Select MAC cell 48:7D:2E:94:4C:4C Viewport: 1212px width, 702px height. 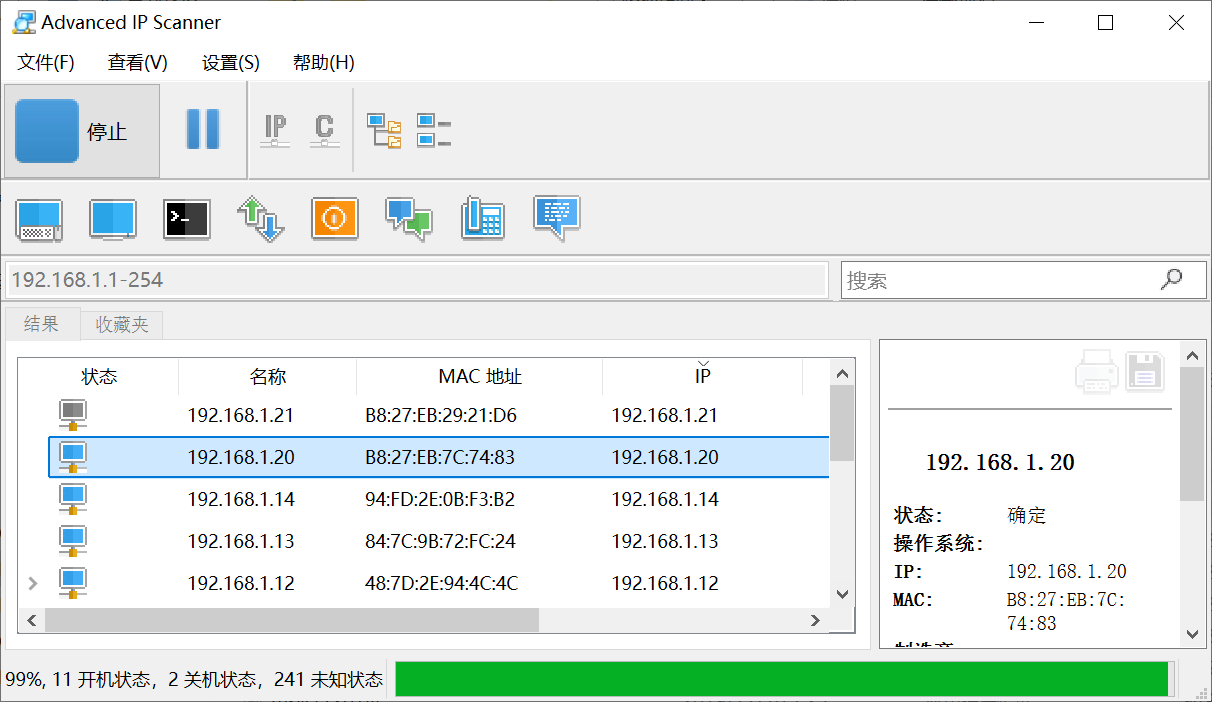click(441, 583)
